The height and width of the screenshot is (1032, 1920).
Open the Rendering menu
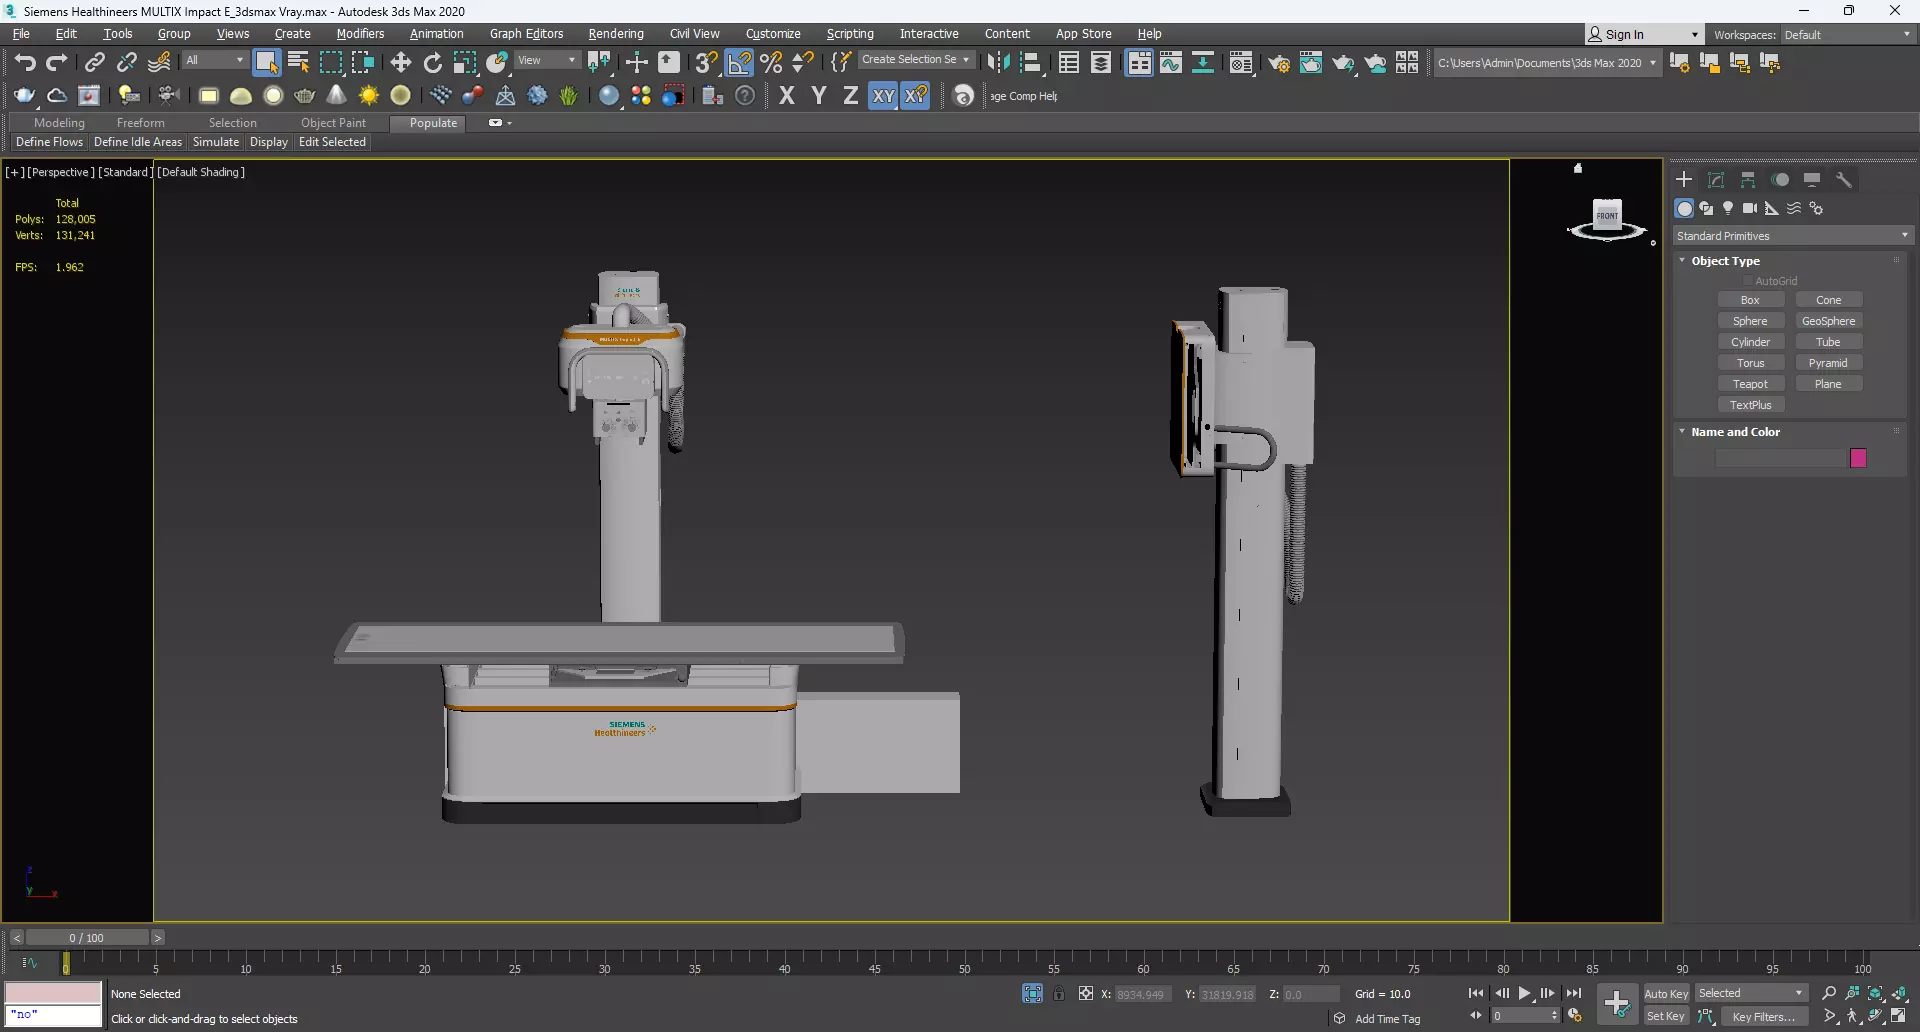pyautogui.click(x=616, y=34)
